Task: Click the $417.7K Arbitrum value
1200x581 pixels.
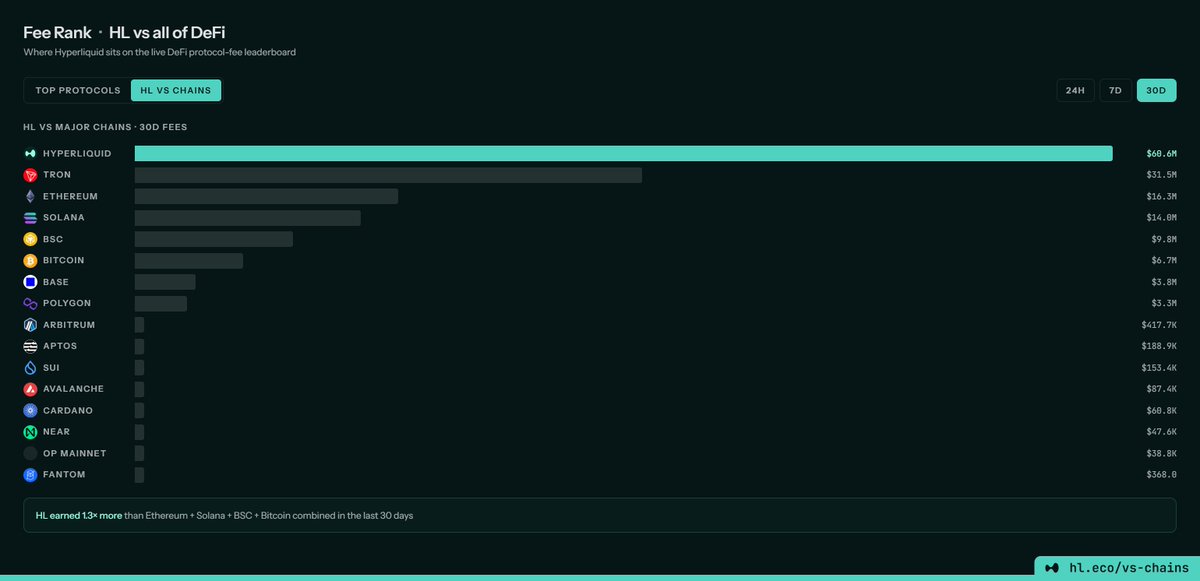Action: pos(1159,325)
